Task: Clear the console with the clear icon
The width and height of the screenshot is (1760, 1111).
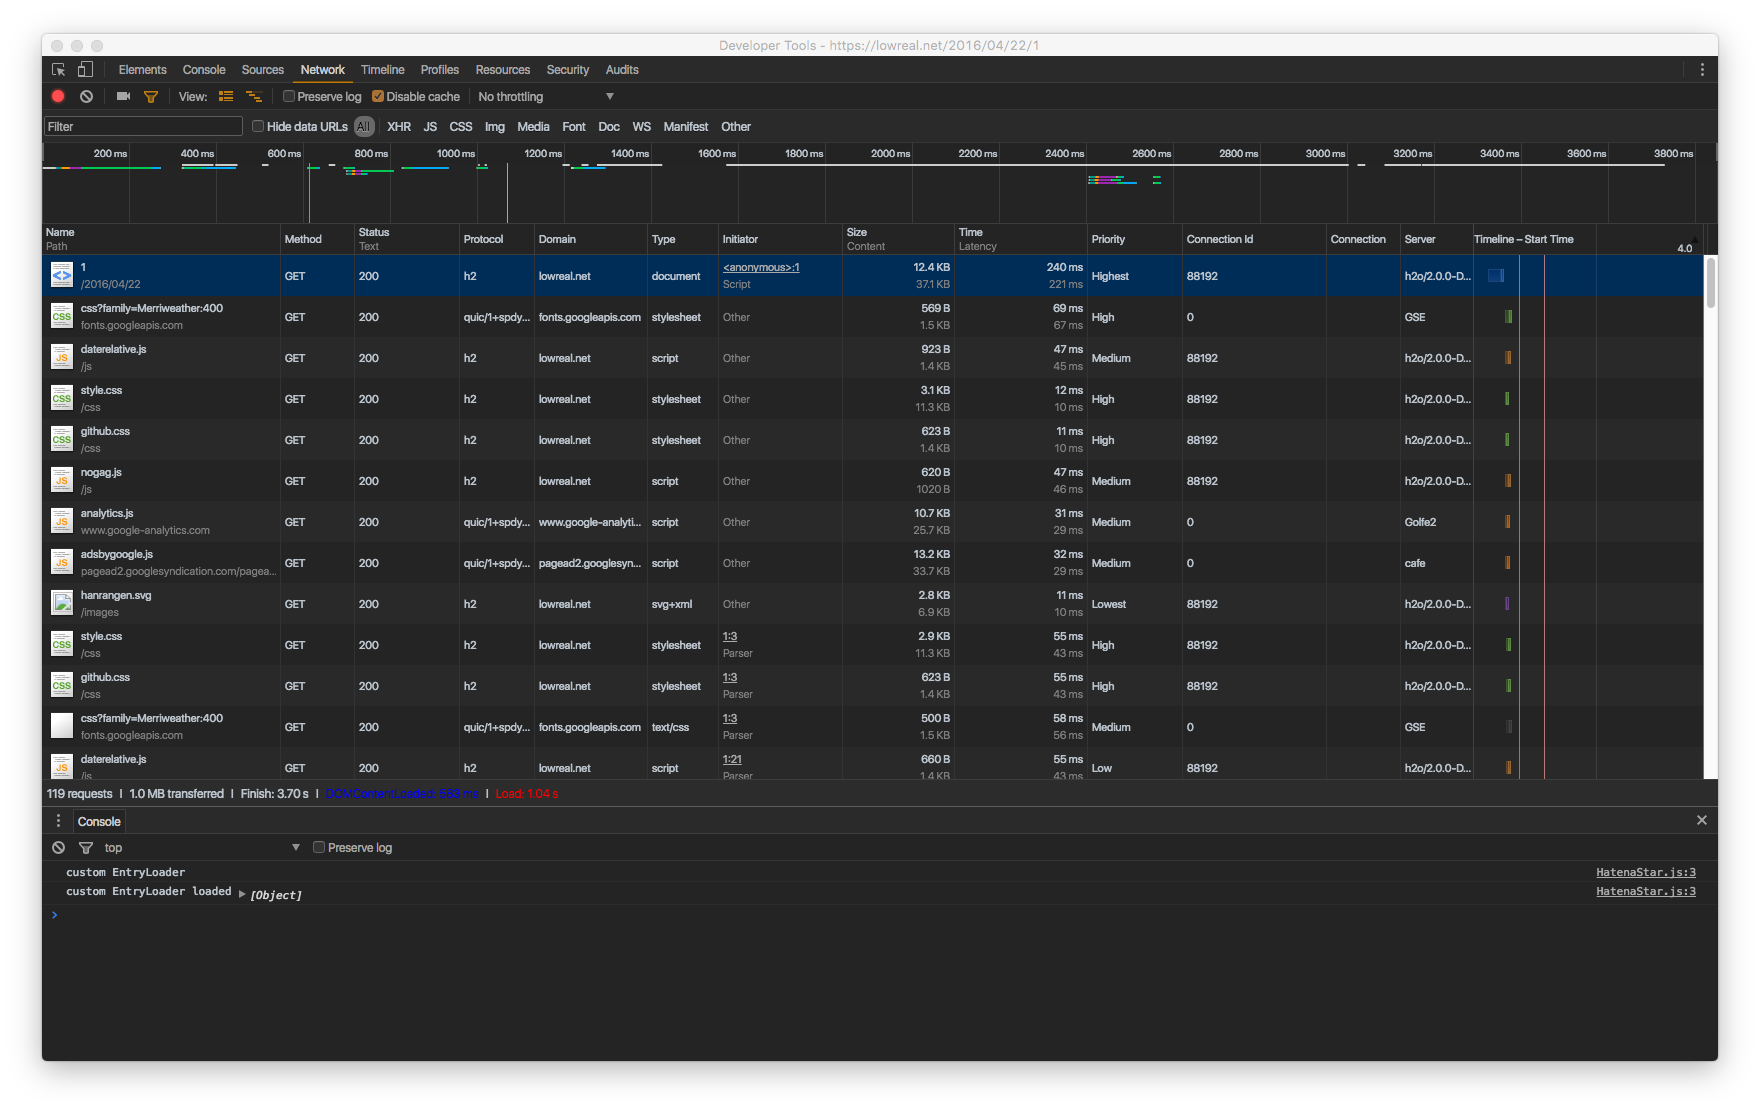Action: coord(59,848)
